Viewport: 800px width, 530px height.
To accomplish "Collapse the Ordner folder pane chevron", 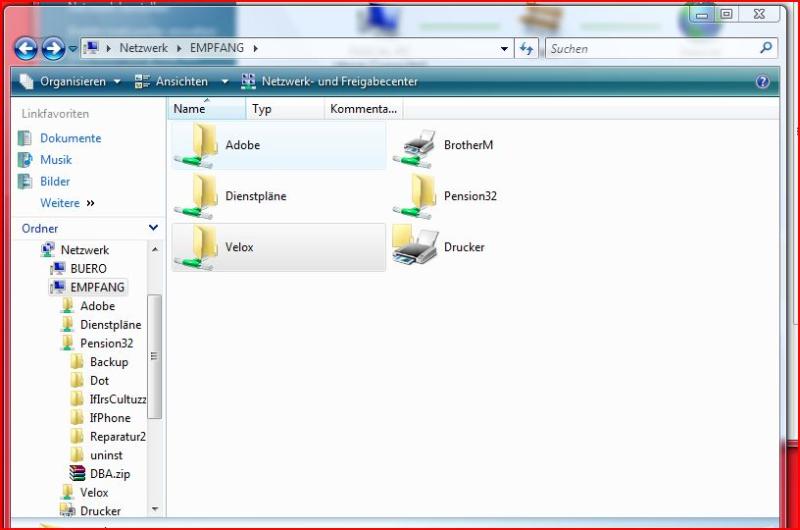I will pos(153,229).
